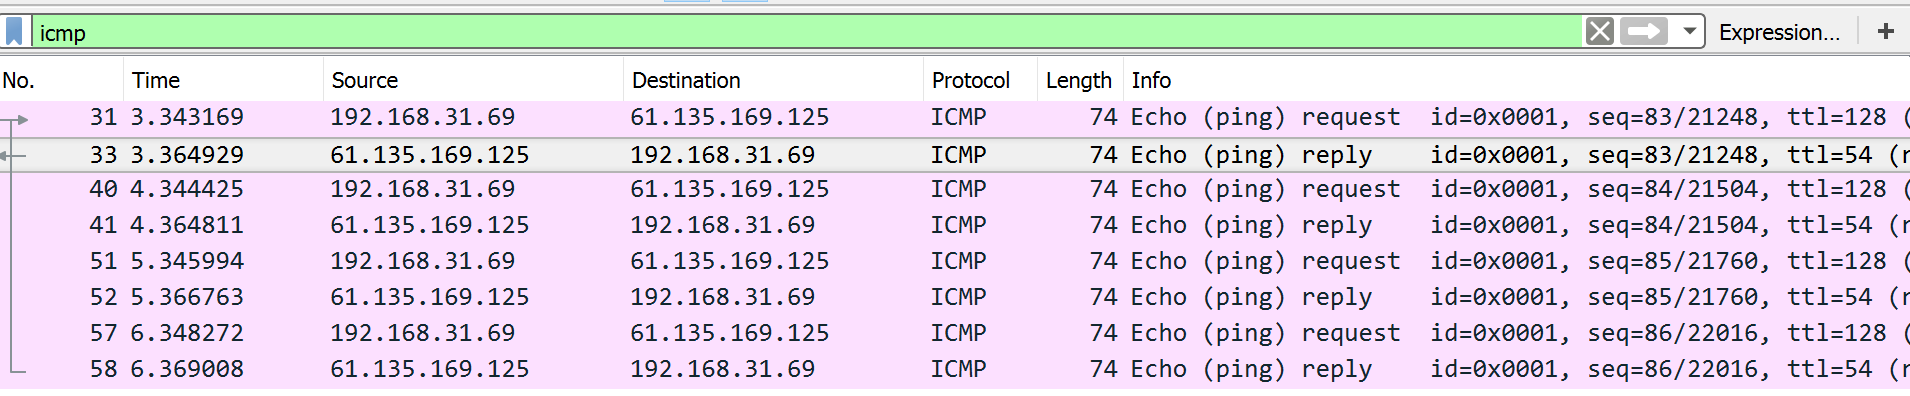Select the last packet 58 row
Image resolution: width=1910 pixels, height=396 pixels.
pos(955,370)
